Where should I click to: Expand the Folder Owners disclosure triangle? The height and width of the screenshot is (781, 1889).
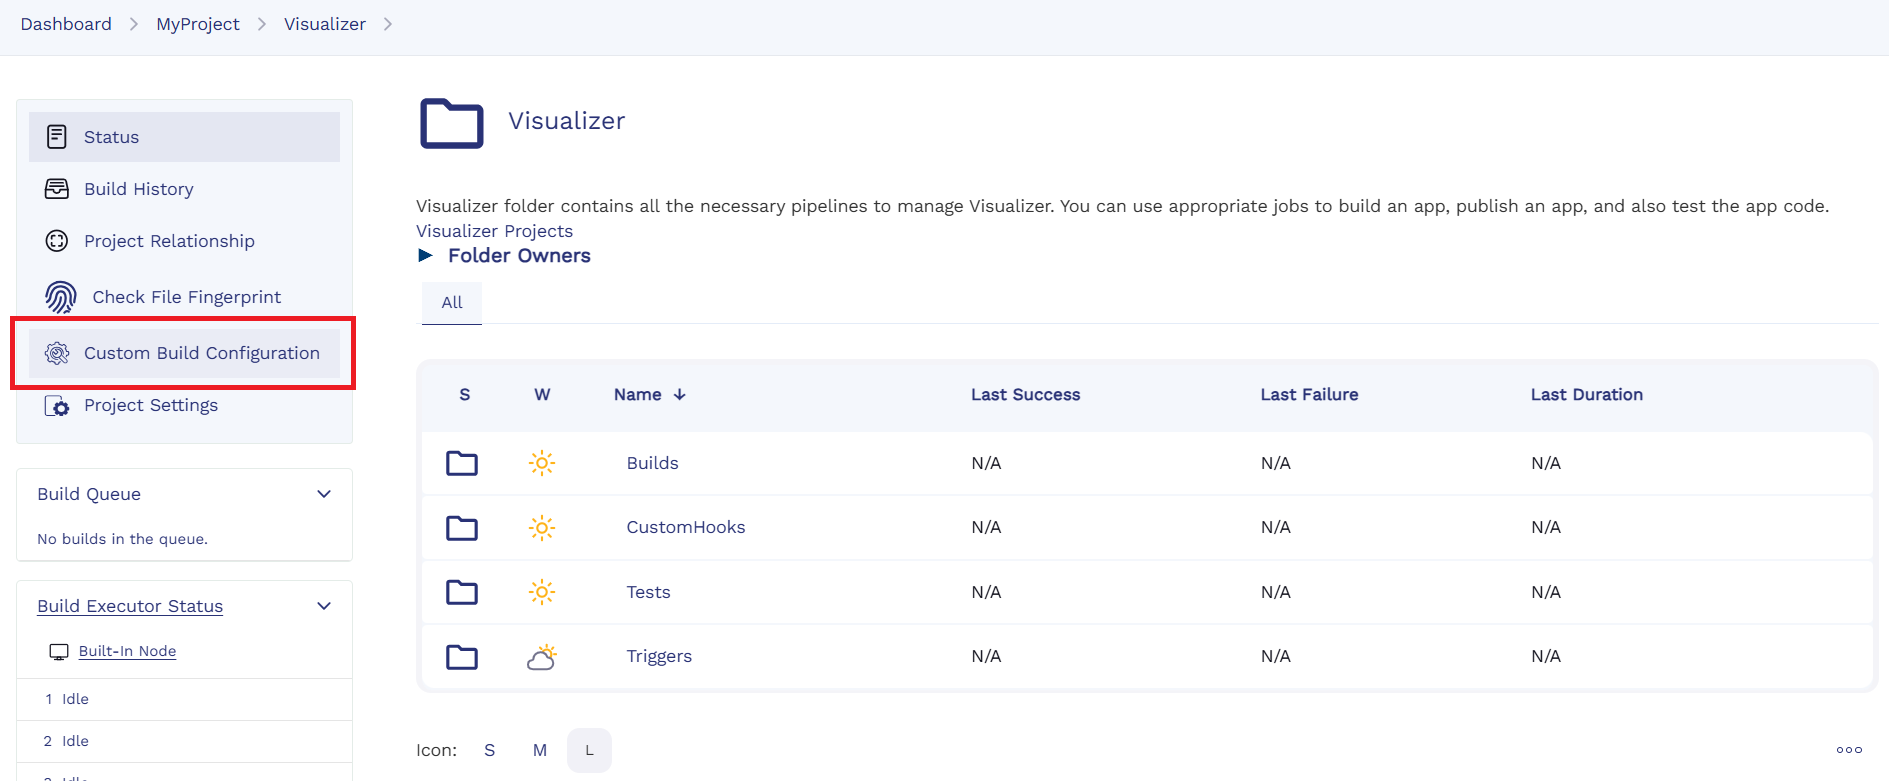coord(426,255)
